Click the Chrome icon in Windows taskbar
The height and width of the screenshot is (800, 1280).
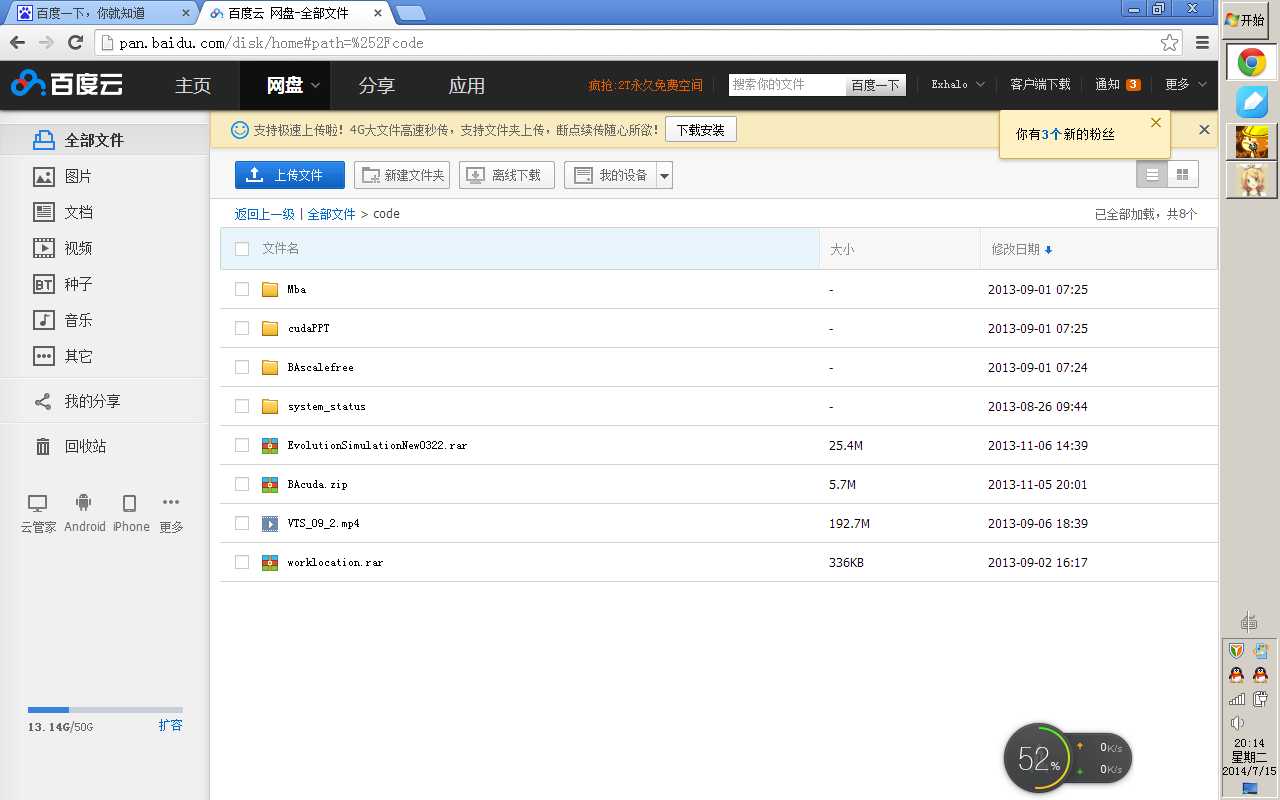1251,63
